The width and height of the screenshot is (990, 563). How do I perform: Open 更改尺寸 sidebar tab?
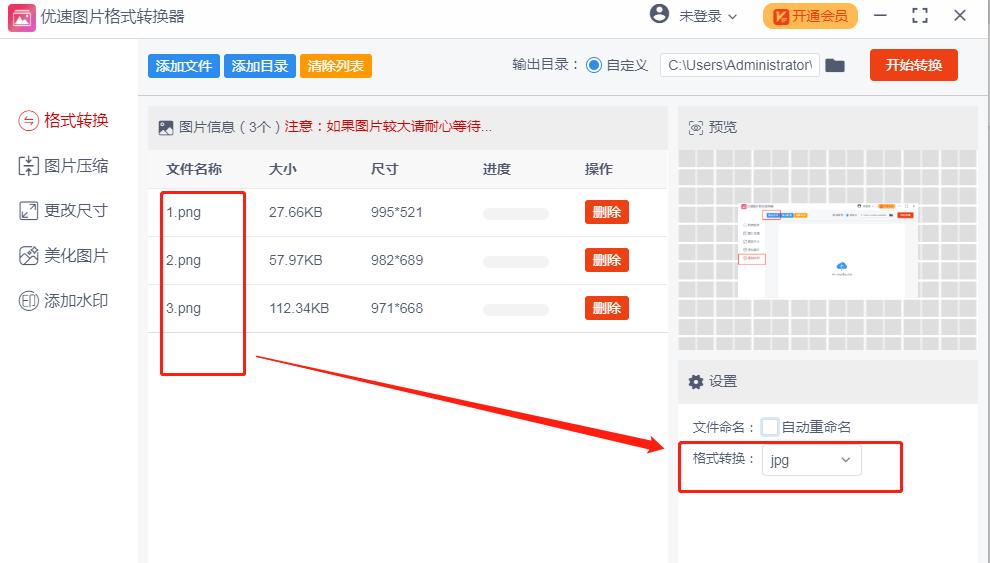pyautogui.click(x=64, y=210)
